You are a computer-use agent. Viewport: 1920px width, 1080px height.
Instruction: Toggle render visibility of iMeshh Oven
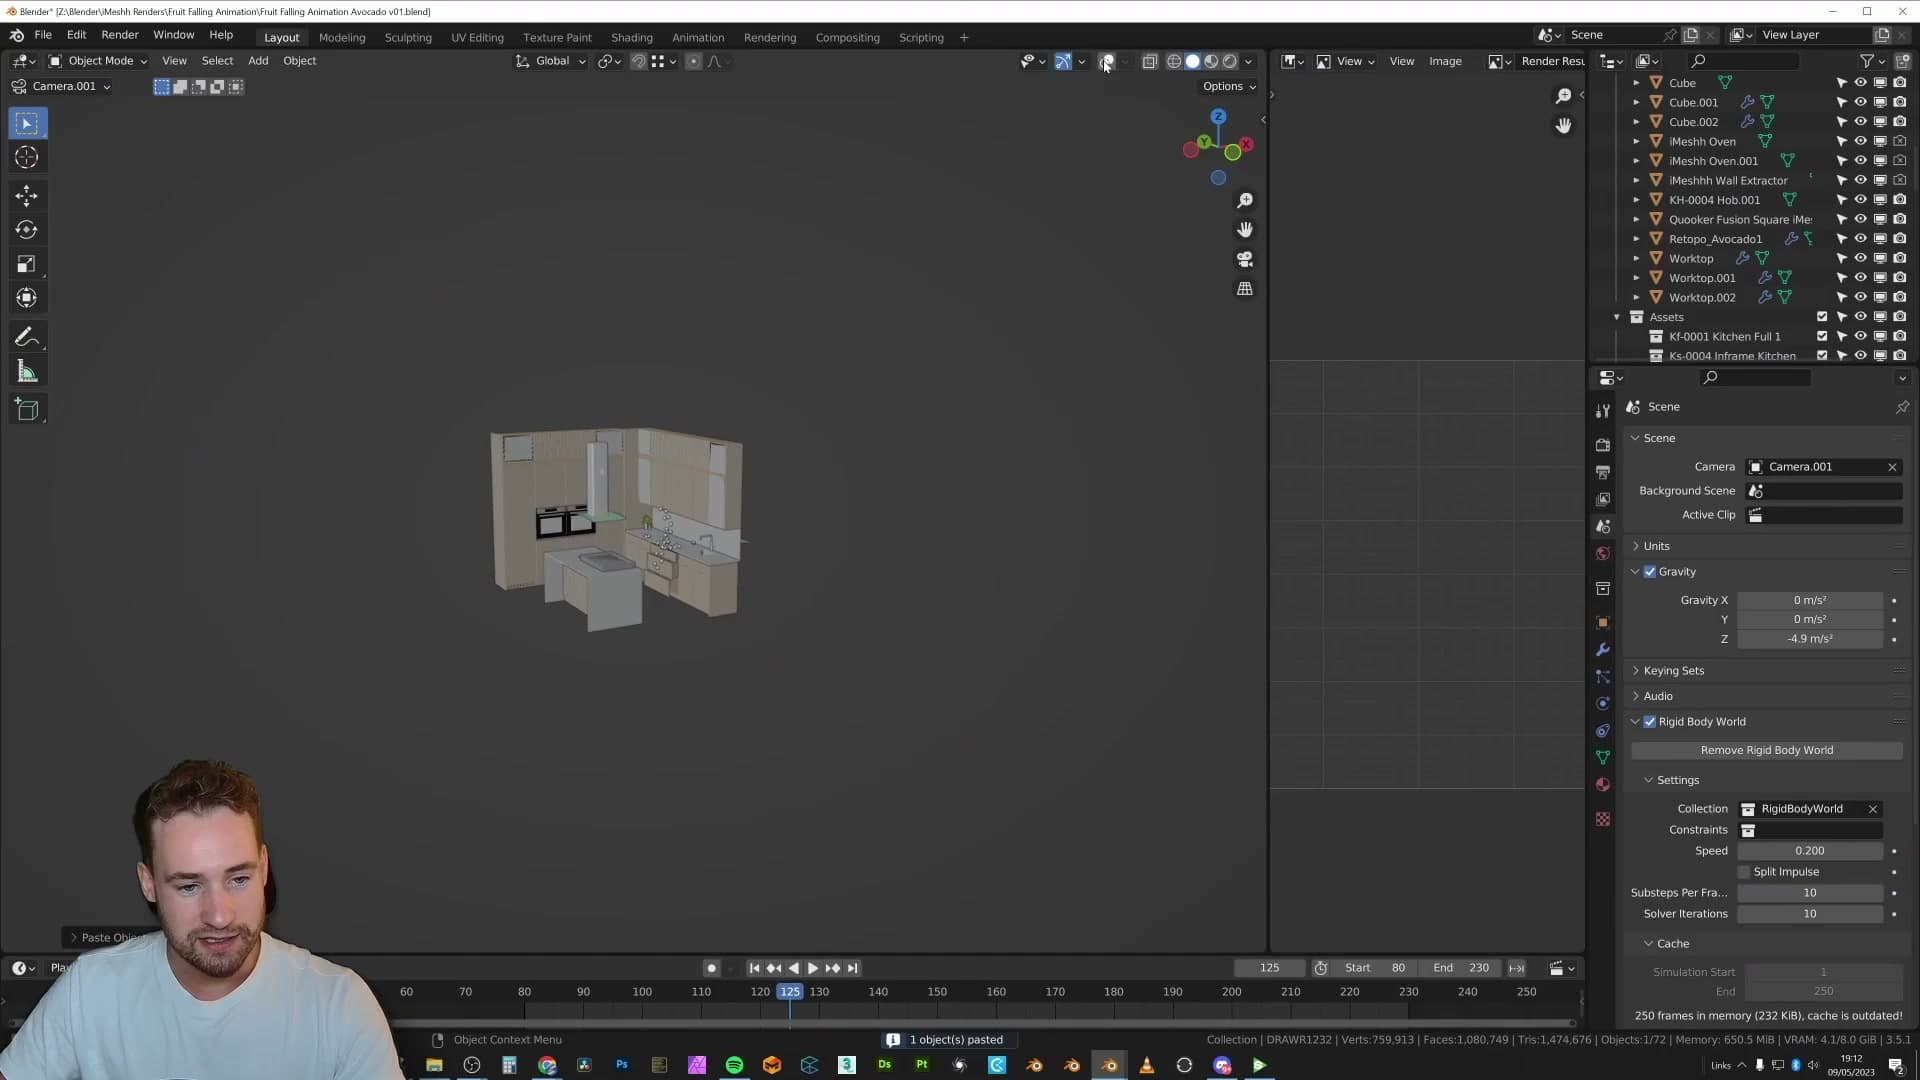pos(1900,141)
